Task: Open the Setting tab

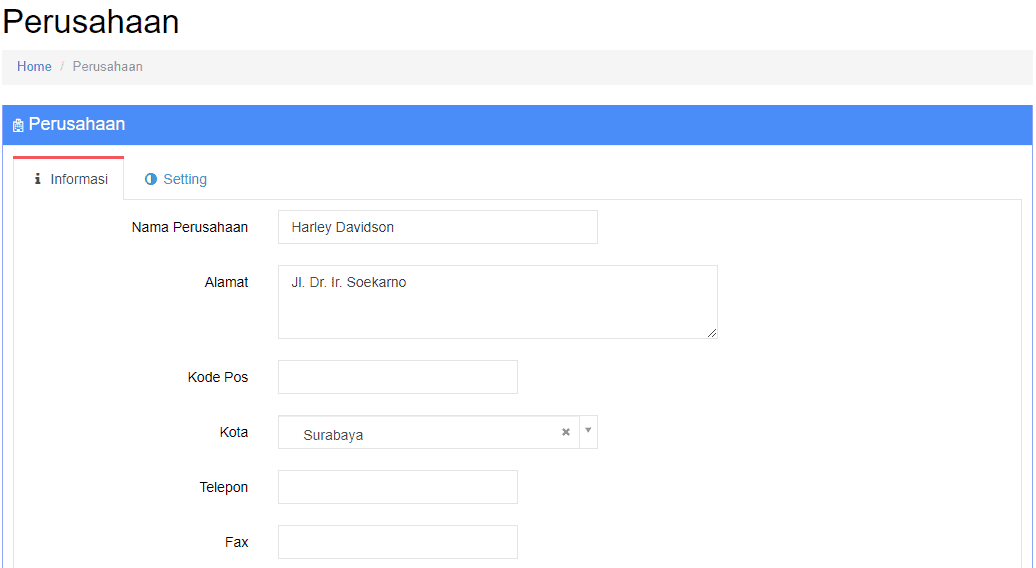Action: pos(176,179)
